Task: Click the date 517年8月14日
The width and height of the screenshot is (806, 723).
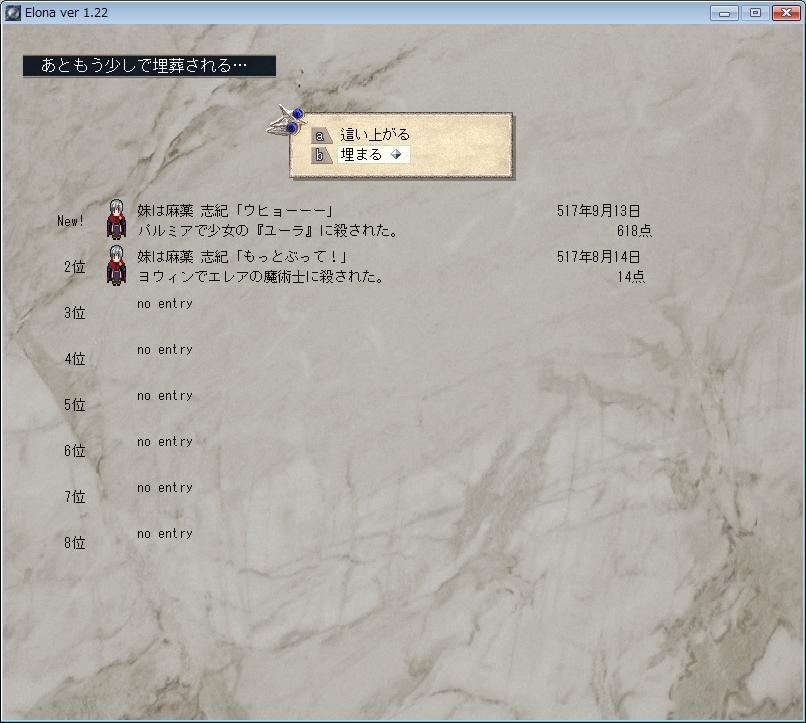Action: pos(598,256)
